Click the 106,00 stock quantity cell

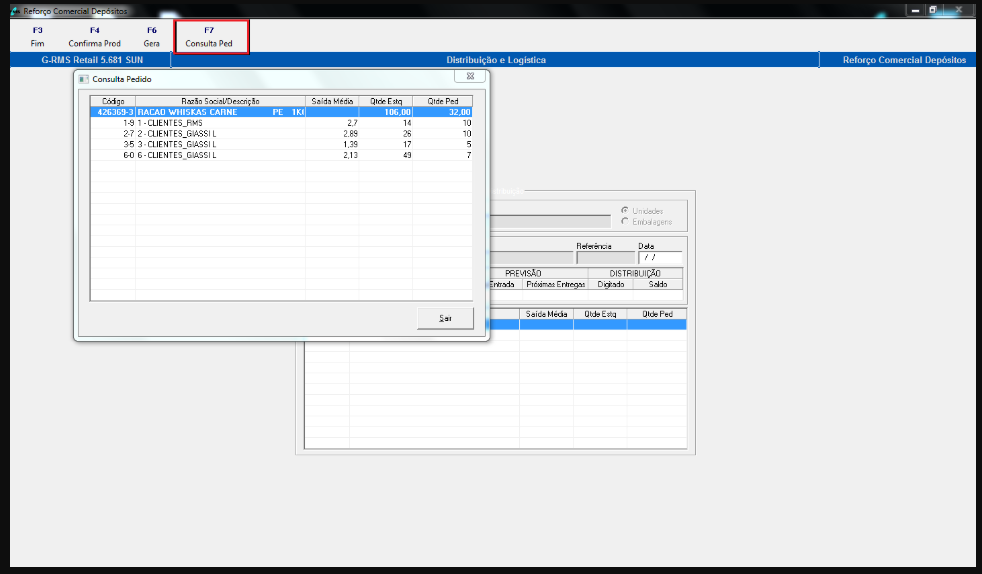click(386, 112)
